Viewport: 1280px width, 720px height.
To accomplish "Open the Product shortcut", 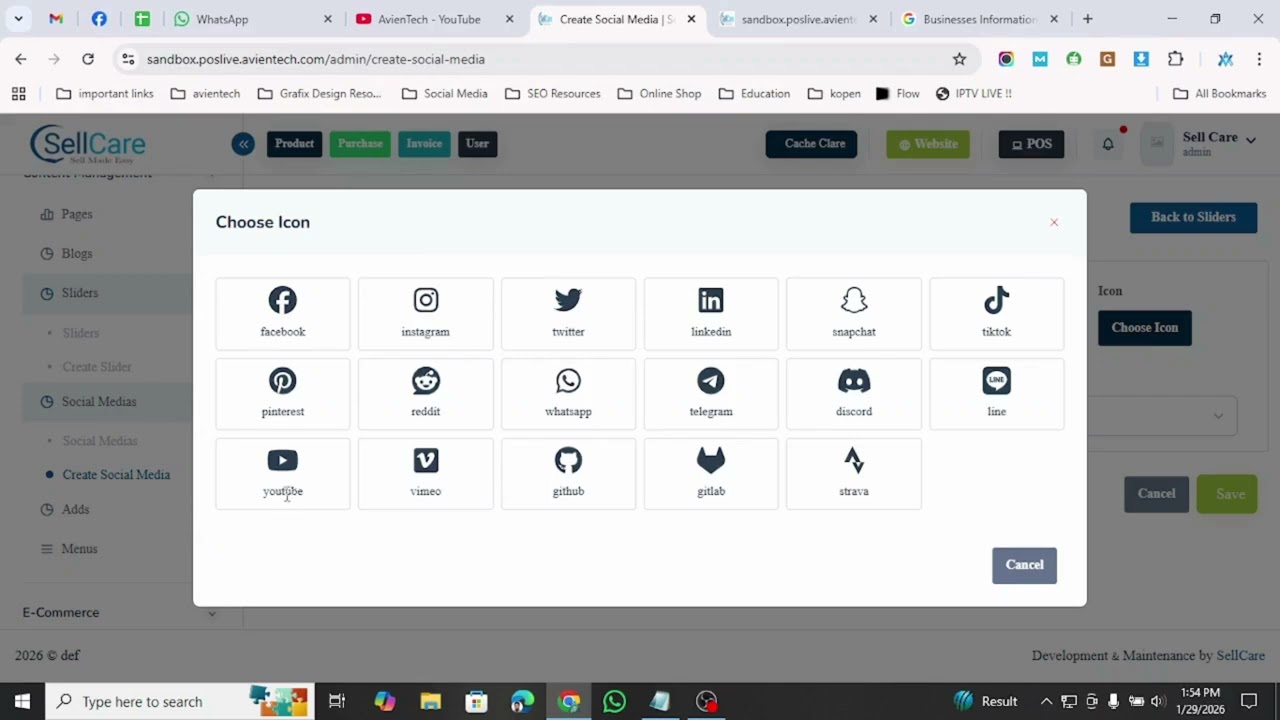I will click(x=294, y=144).
